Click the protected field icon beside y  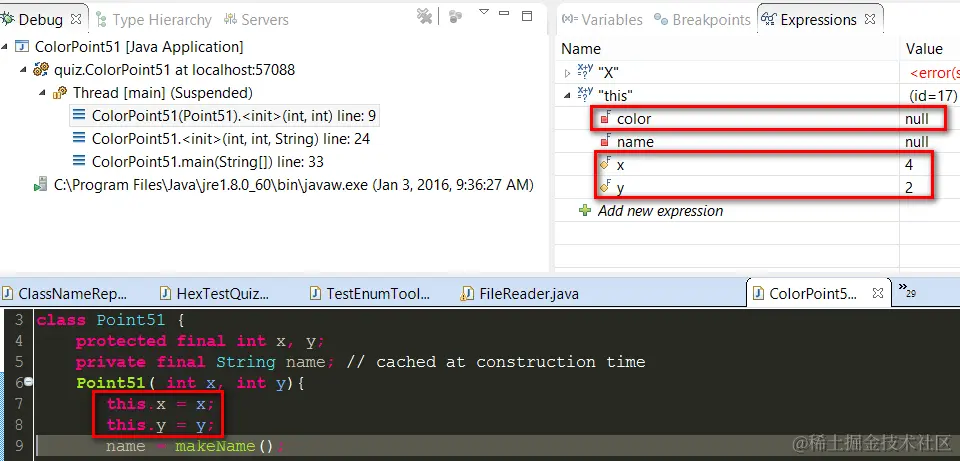point(606,187)
